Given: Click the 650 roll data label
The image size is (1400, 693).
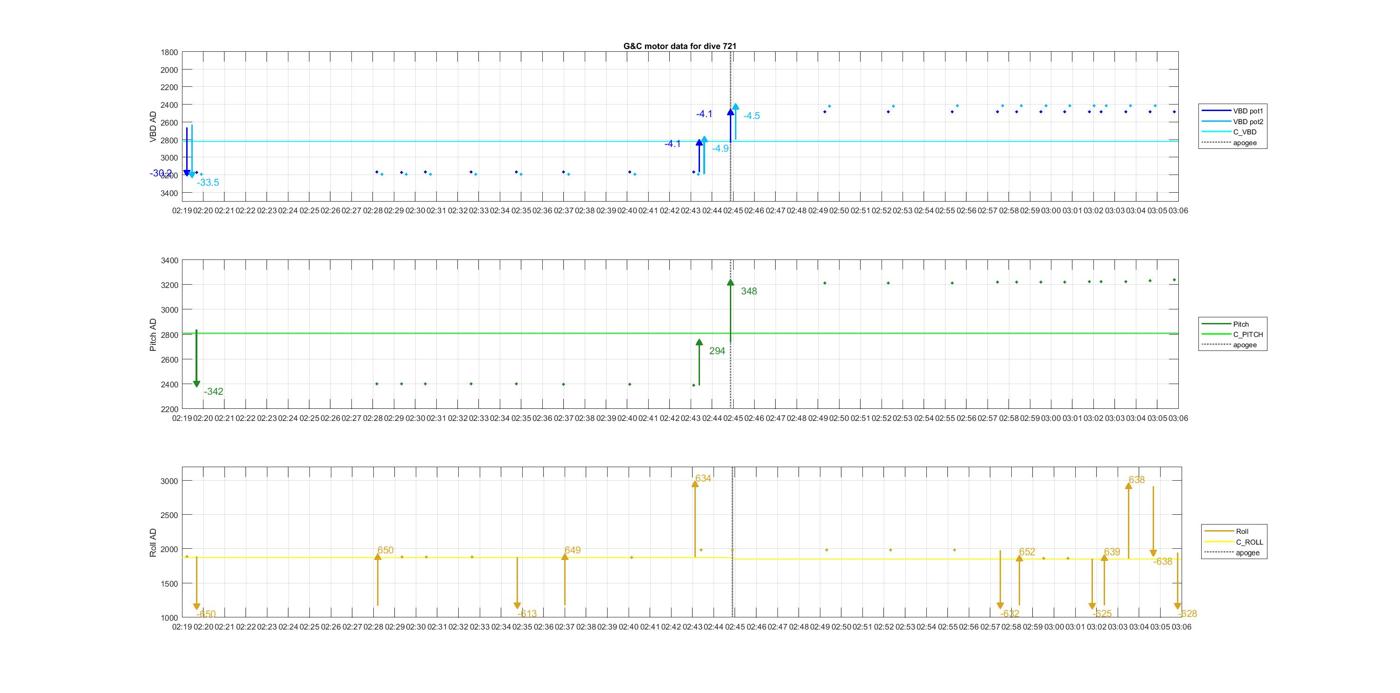Looking at the screenshot, I should coord(386,550).
